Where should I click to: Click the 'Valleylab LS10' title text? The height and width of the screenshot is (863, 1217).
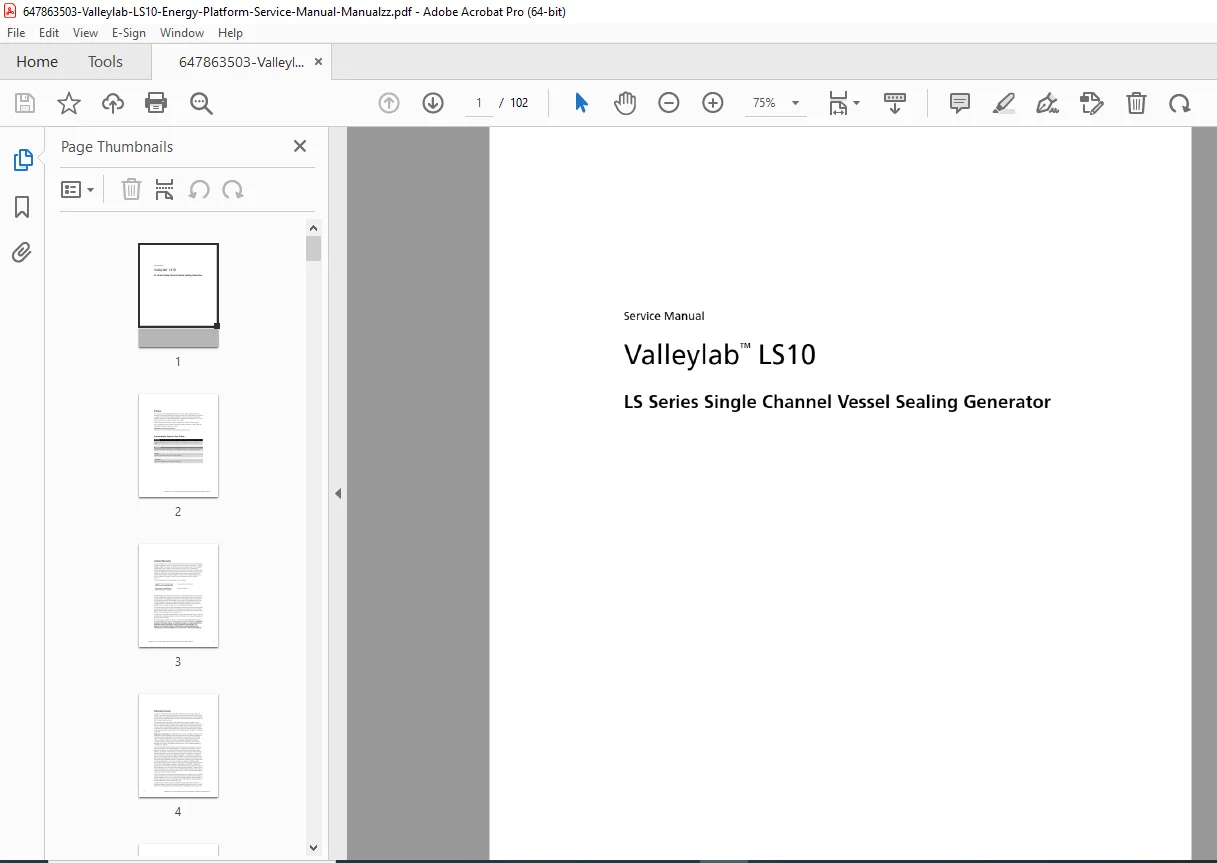click(x=720, y=355)
